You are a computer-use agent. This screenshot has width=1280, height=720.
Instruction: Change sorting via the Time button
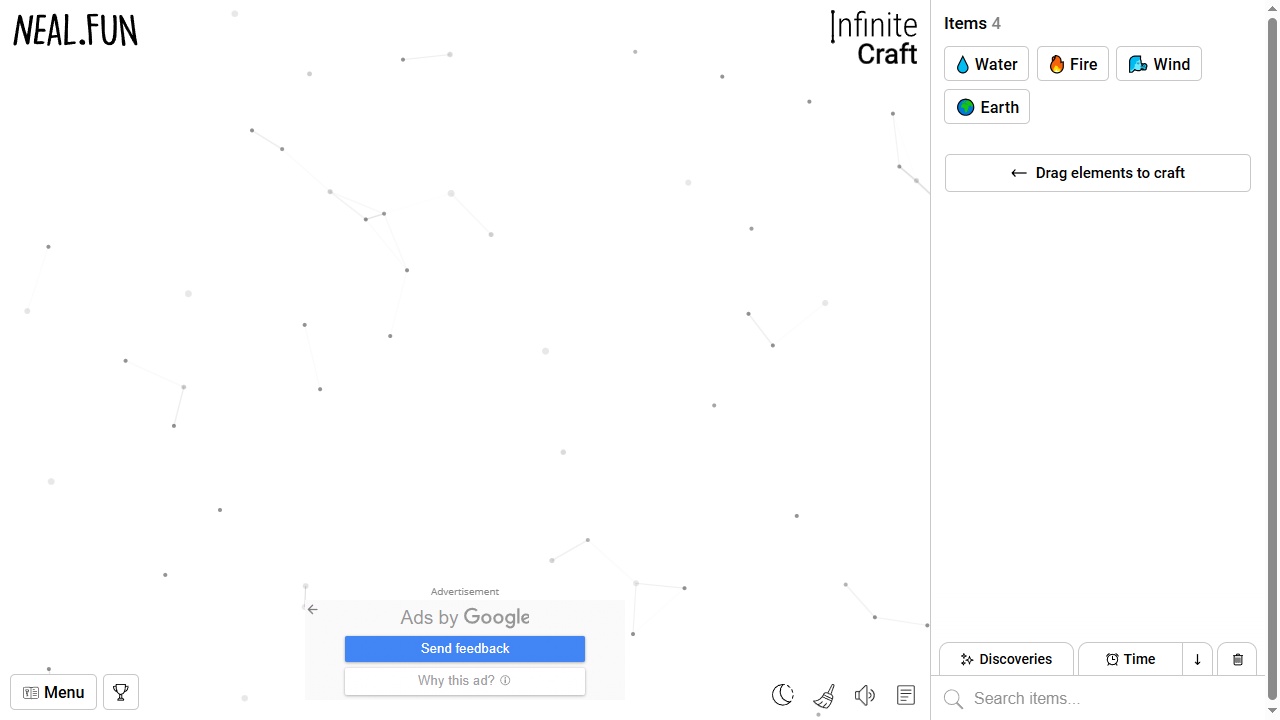click(x=1130, y=659)
